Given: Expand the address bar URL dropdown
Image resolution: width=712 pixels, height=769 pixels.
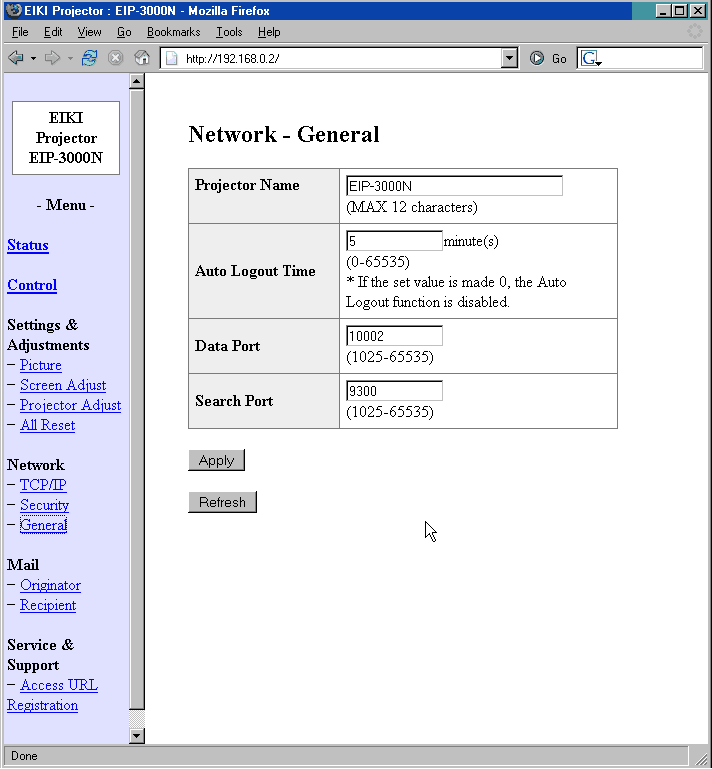Looking at the screenshot, I should pyautogui.click(x=509, y=58).
